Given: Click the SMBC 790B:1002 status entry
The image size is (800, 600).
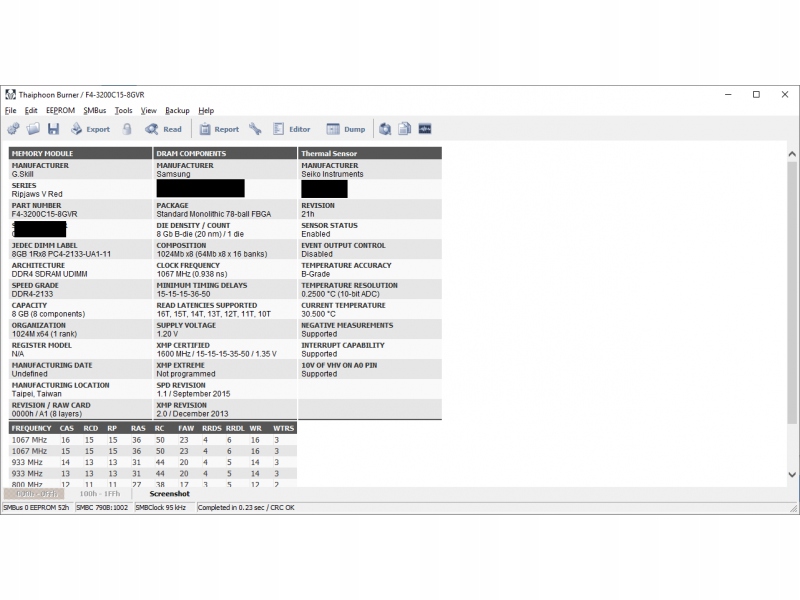Looking at the screenshot, I should [x=102, y=507].
